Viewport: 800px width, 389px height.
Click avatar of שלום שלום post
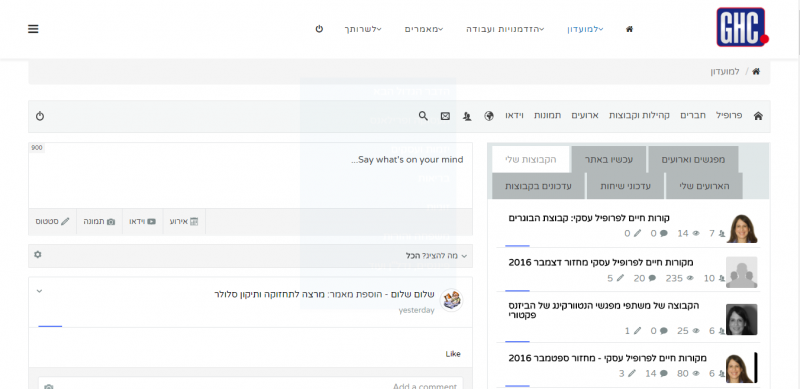tap(451, 300)
